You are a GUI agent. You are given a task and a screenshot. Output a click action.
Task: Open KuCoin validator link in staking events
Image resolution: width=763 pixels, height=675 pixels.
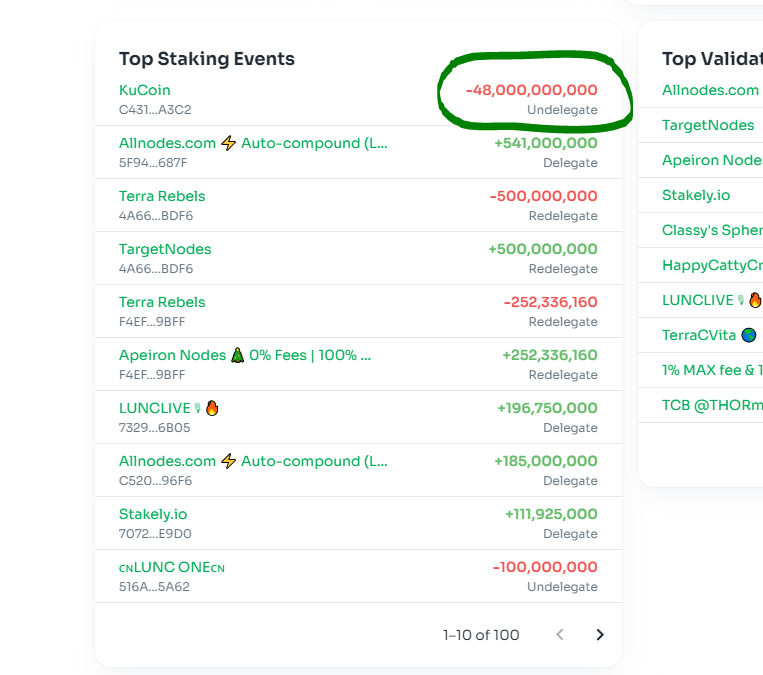[x=145, y=90]
